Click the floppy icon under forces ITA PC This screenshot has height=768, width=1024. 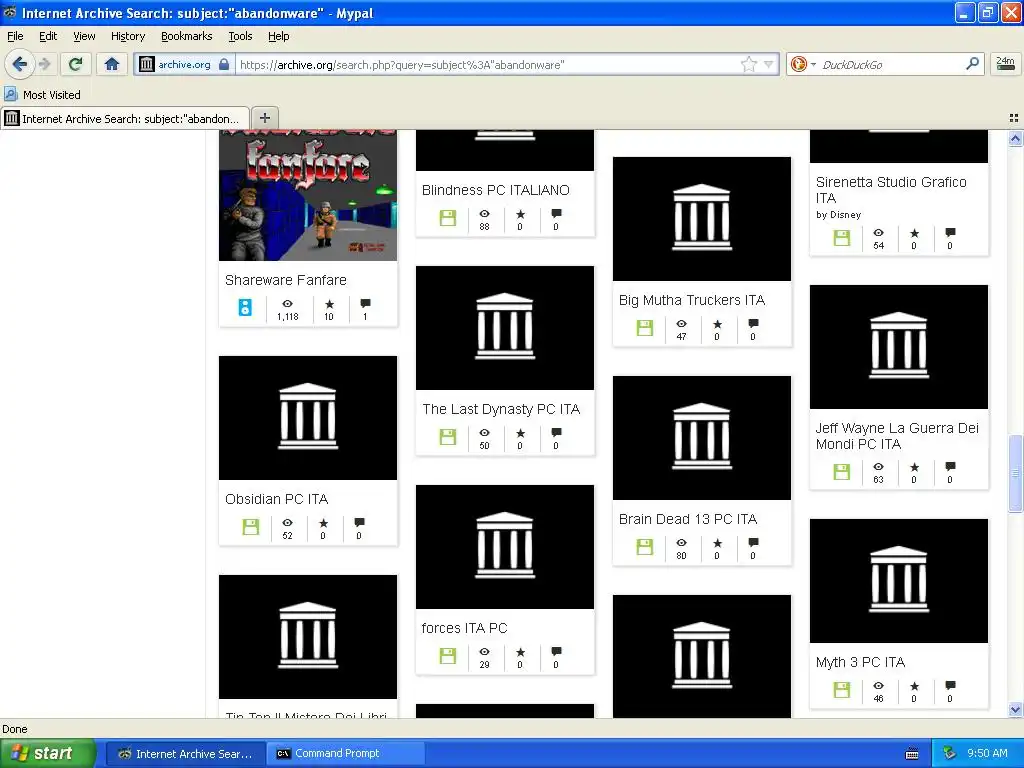447,656
